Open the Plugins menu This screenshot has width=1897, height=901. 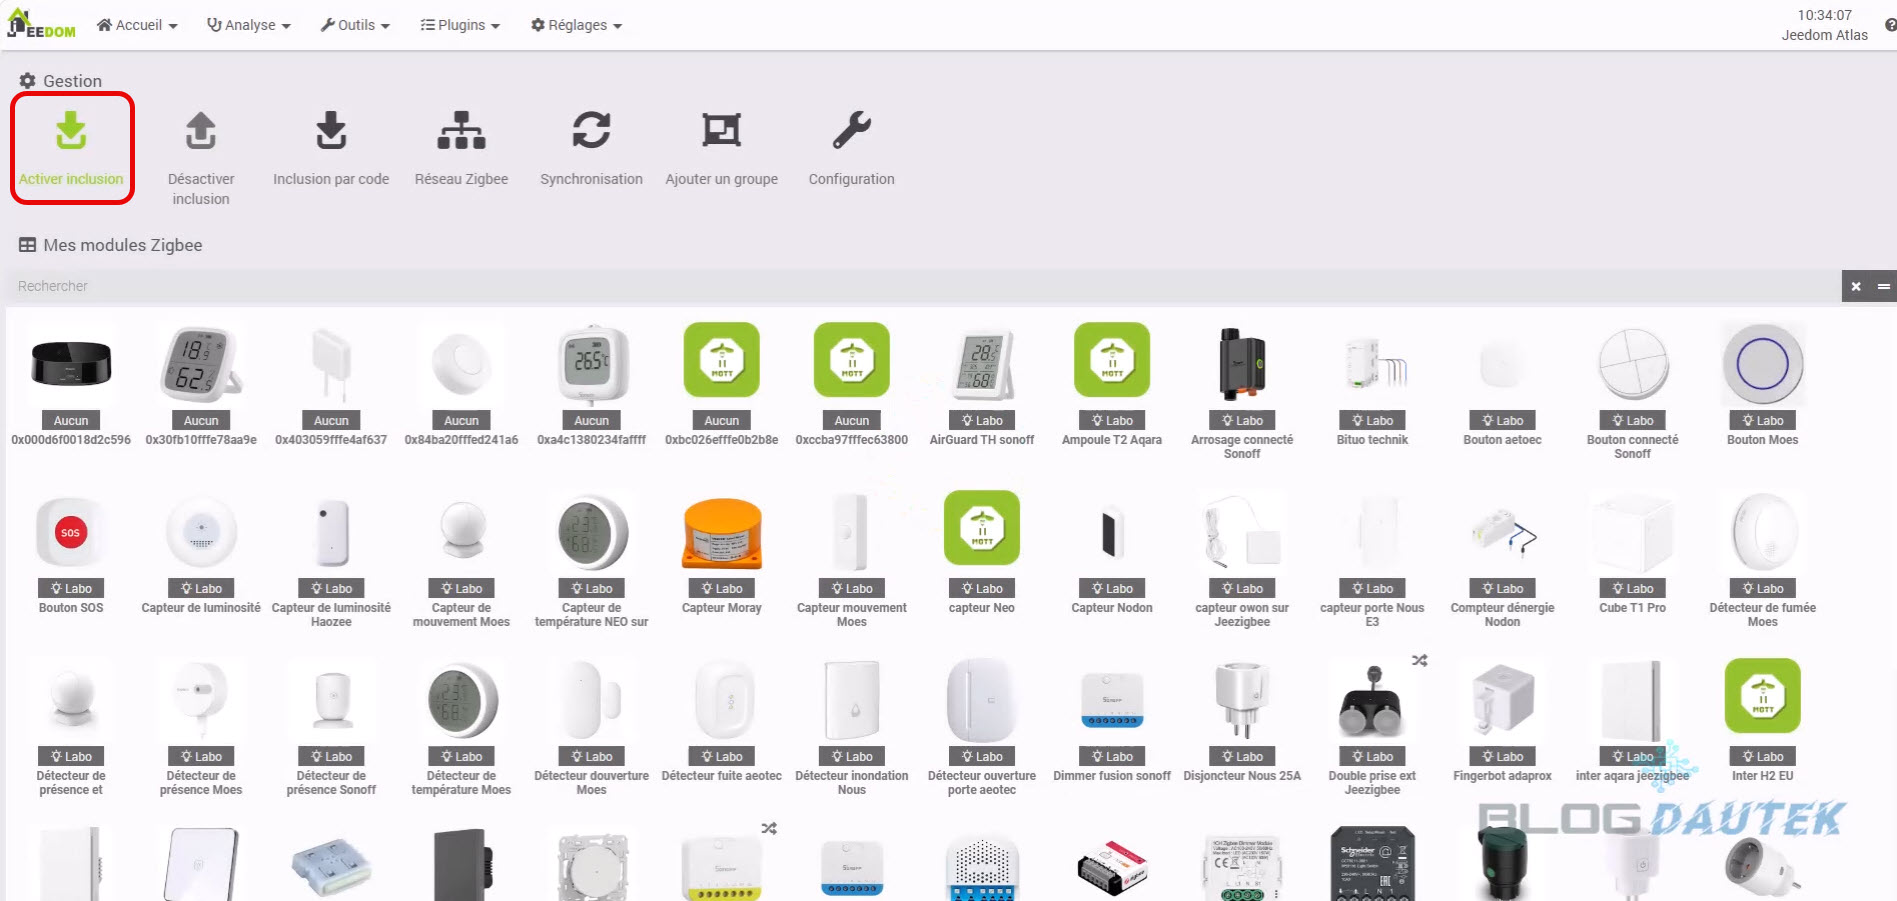pos(460,25)
